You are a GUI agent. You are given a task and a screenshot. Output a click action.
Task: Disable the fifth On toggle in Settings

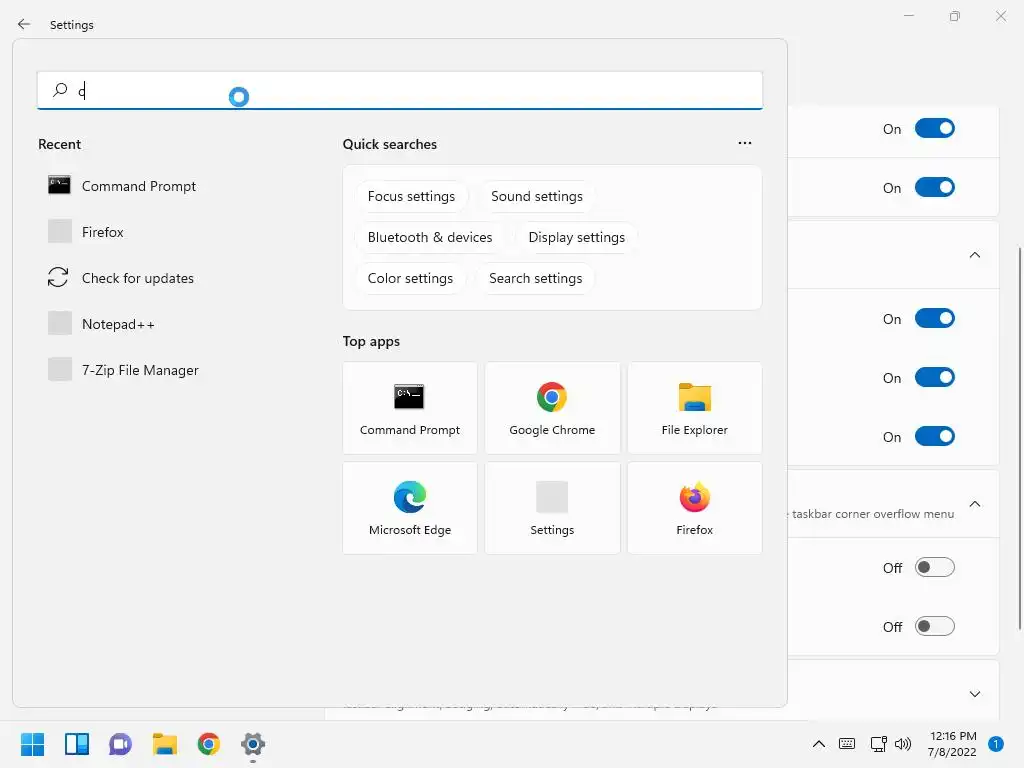point(935,436)
